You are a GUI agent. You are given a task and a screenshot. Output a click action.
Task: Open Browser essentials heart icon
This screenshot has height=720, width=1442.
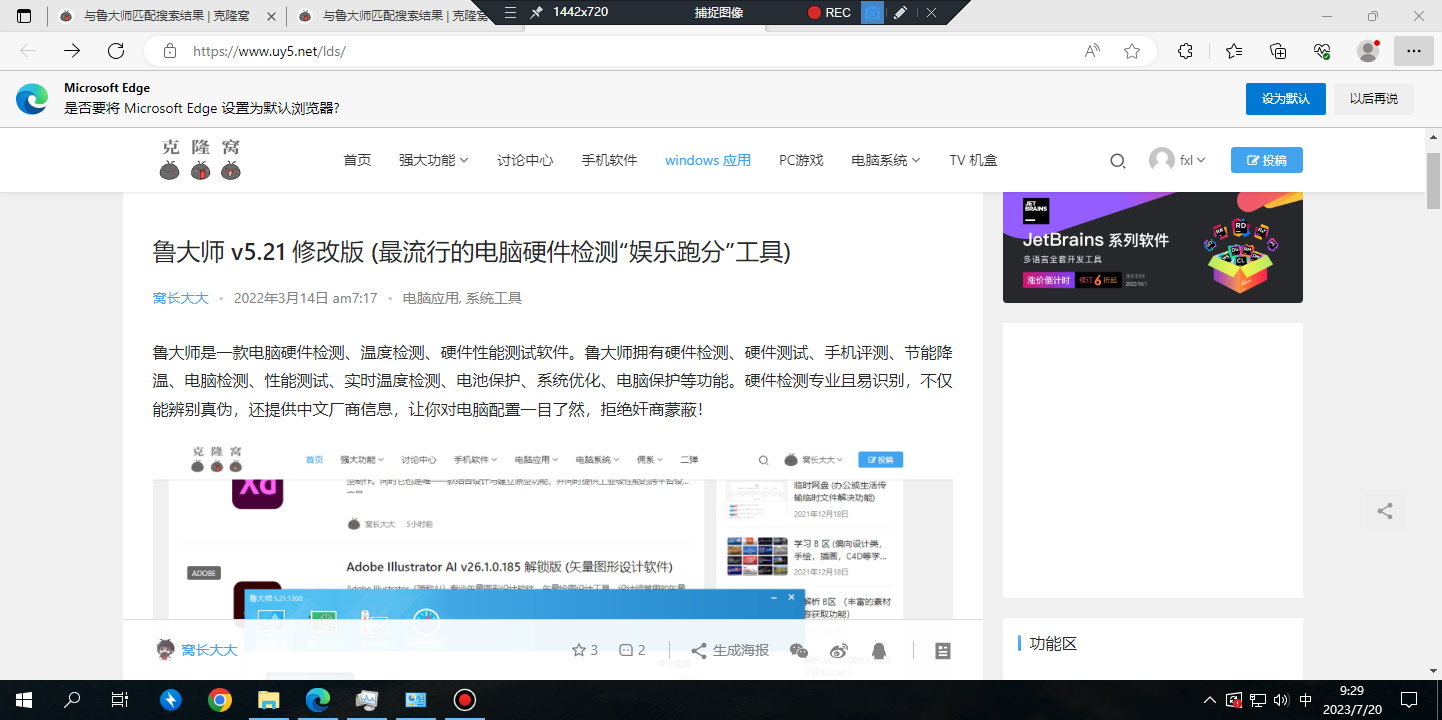click(x=1322, y=51)
